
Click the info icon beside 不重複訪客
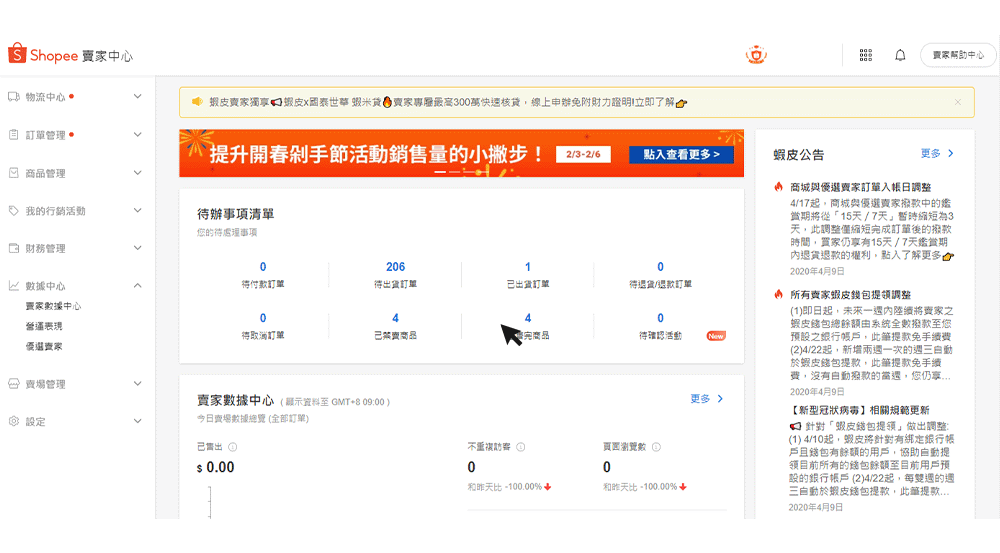pyautogui.click(x=521, y=447)
